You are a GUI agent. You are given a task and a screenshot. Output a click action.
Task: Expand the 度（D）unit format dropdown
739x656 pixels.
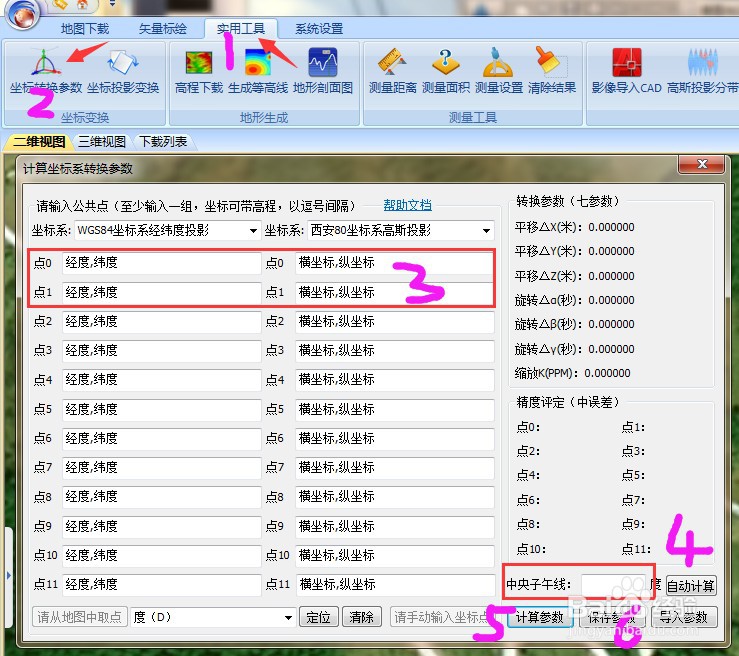click(x=288, y=617)
